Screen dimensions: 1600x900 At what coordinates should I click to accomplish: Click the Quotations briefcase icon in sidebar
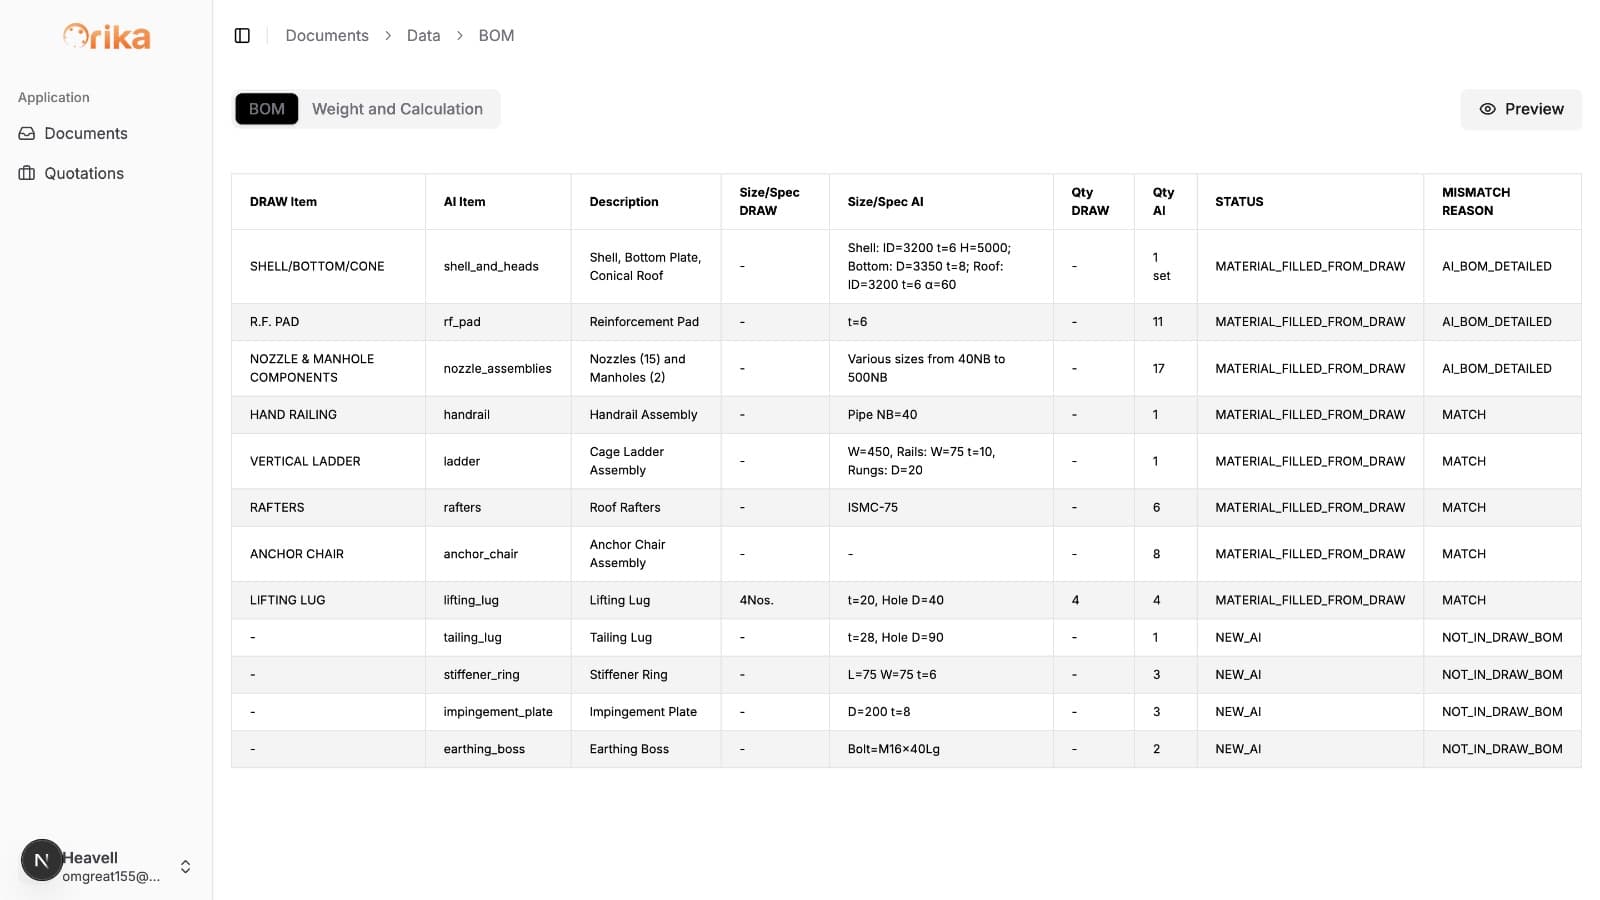pos(27,174)
